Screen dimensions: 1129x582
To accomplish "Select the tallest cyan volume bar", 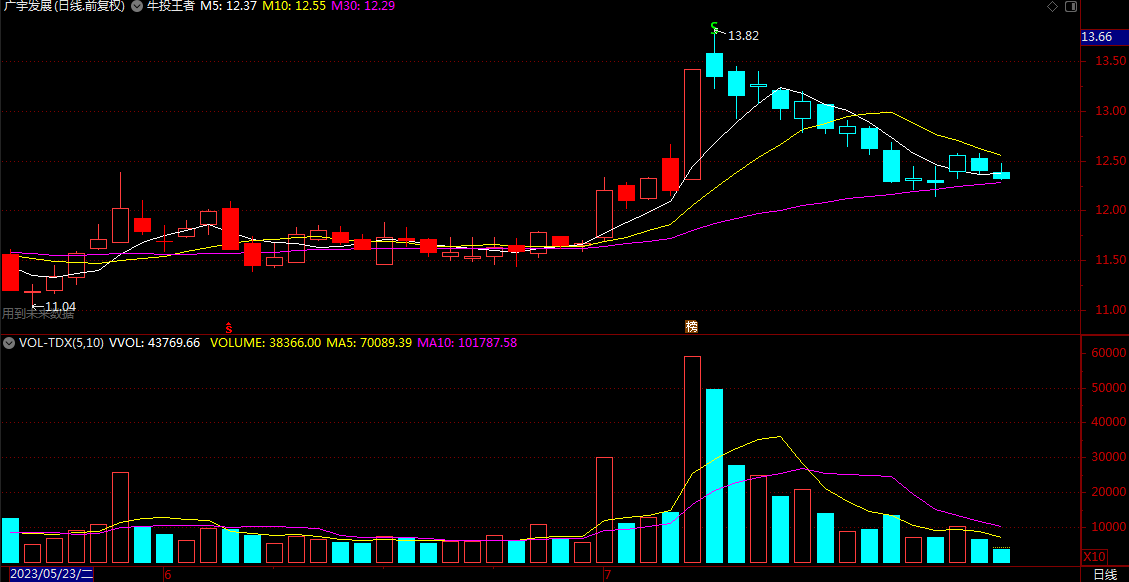I will [x=714, y=476].
